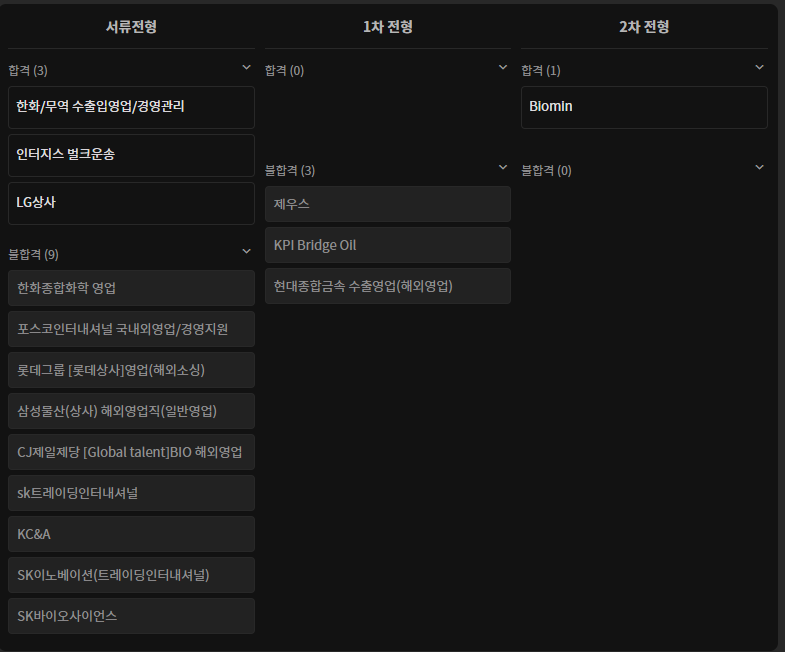Collapse the 2차 전형 불합격 (0) chevron
The width and height of the screenshot is (785, 652).
click(759, 167)
